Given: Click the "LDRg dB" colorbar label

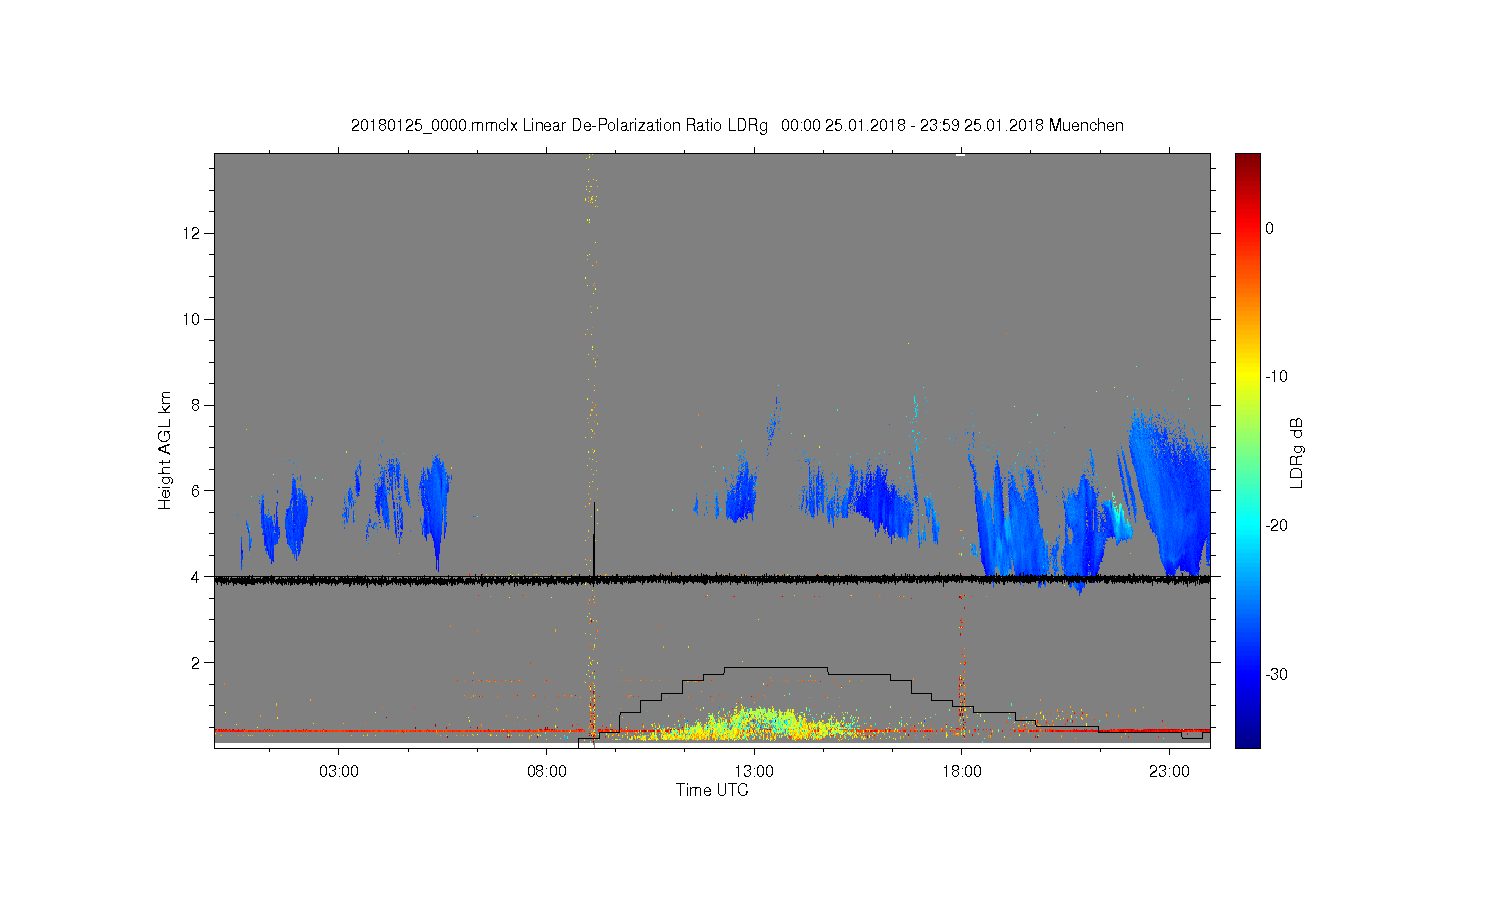Looking at the screenshot, I should tap(1297, 453).
